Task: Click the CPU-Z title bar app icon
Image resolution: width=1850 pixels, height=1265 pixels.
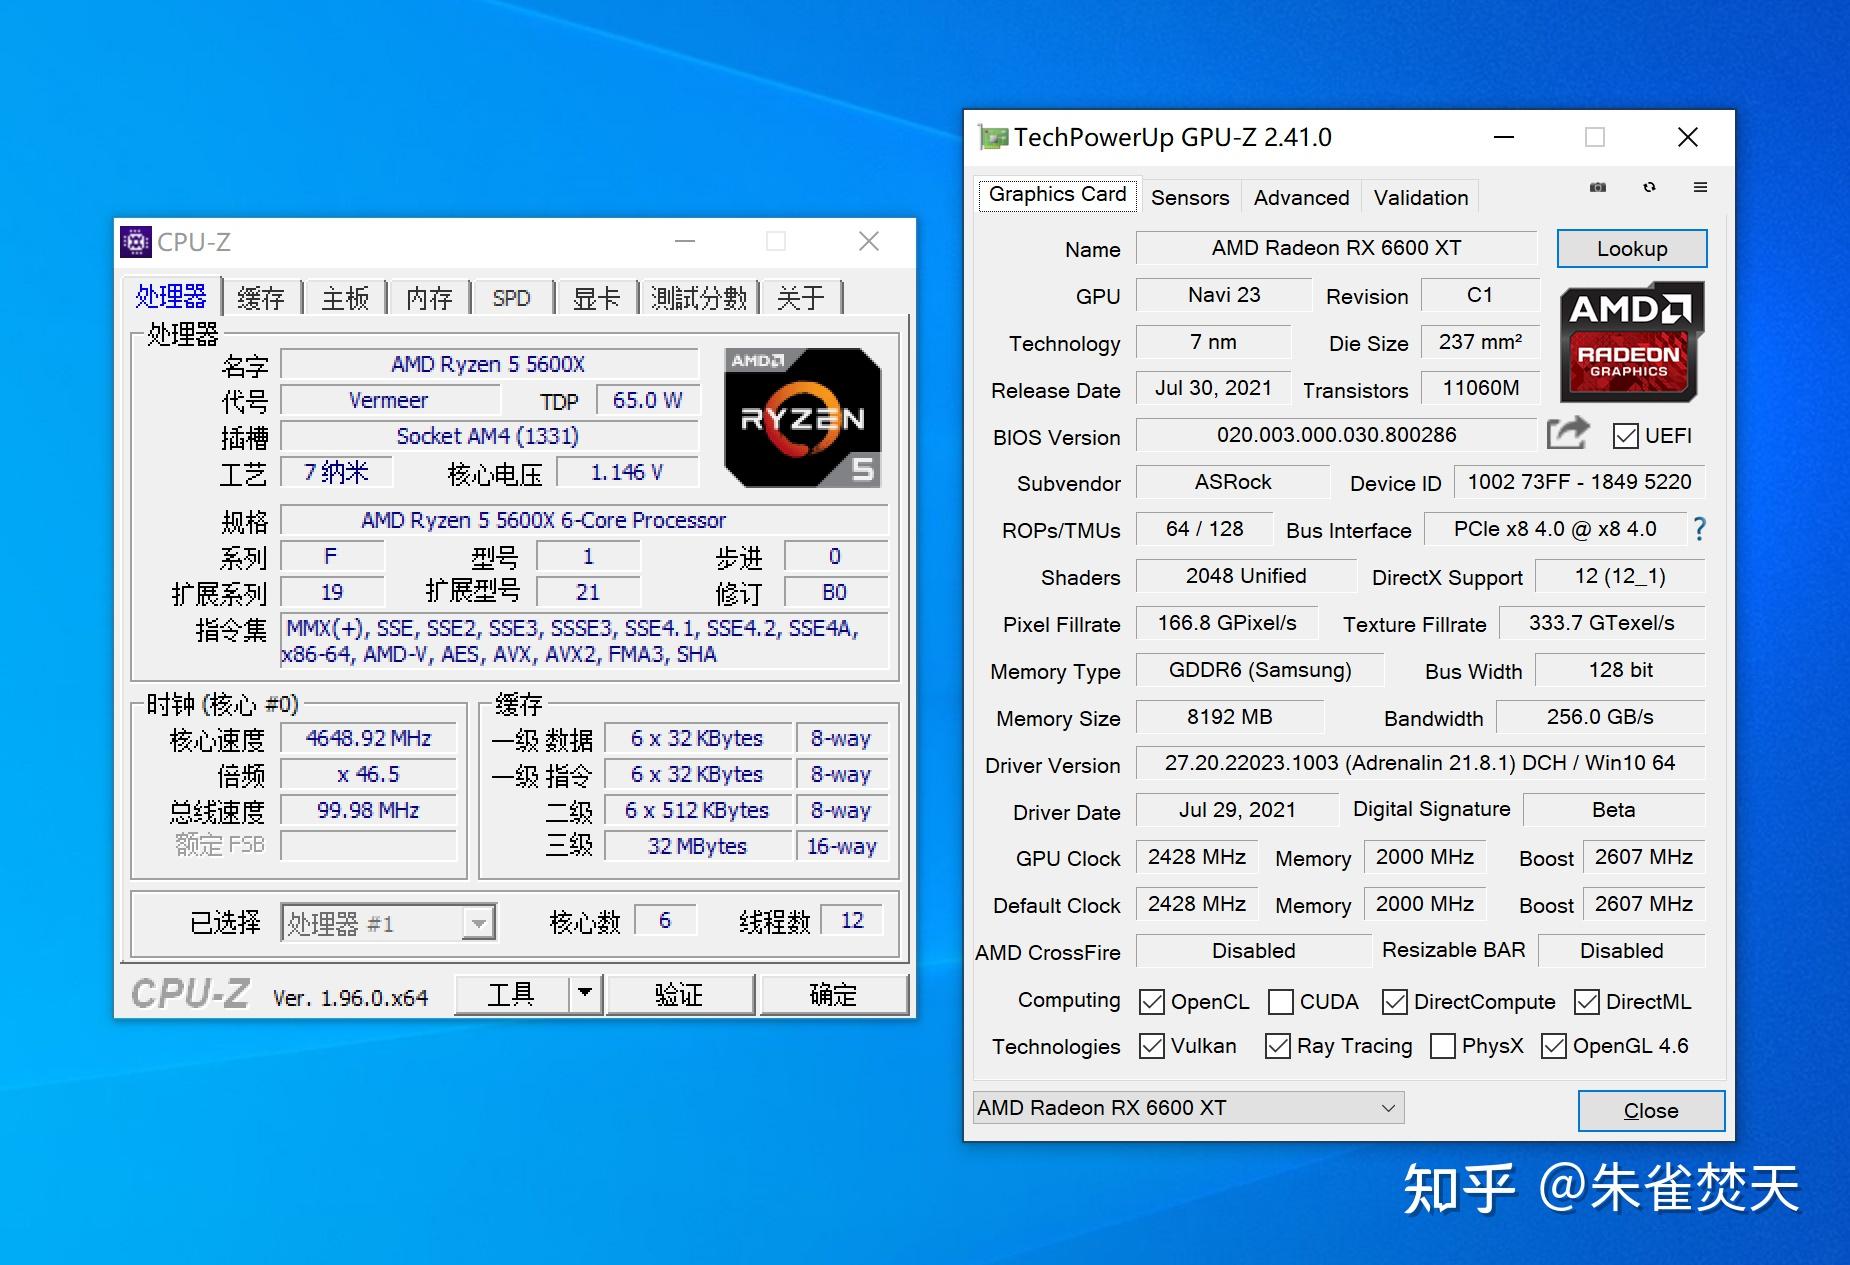Action: [x=135, y=242]
